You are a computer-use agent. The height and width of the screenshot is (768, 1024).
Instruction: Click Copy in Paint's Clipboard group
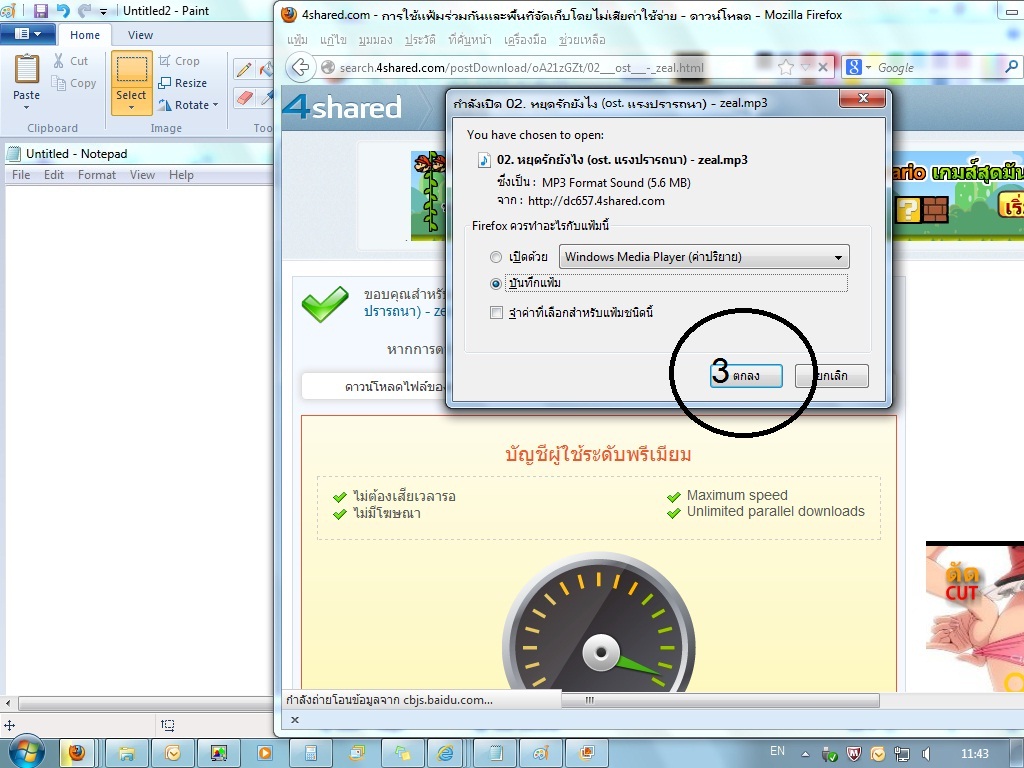click(x=74, y=83)
